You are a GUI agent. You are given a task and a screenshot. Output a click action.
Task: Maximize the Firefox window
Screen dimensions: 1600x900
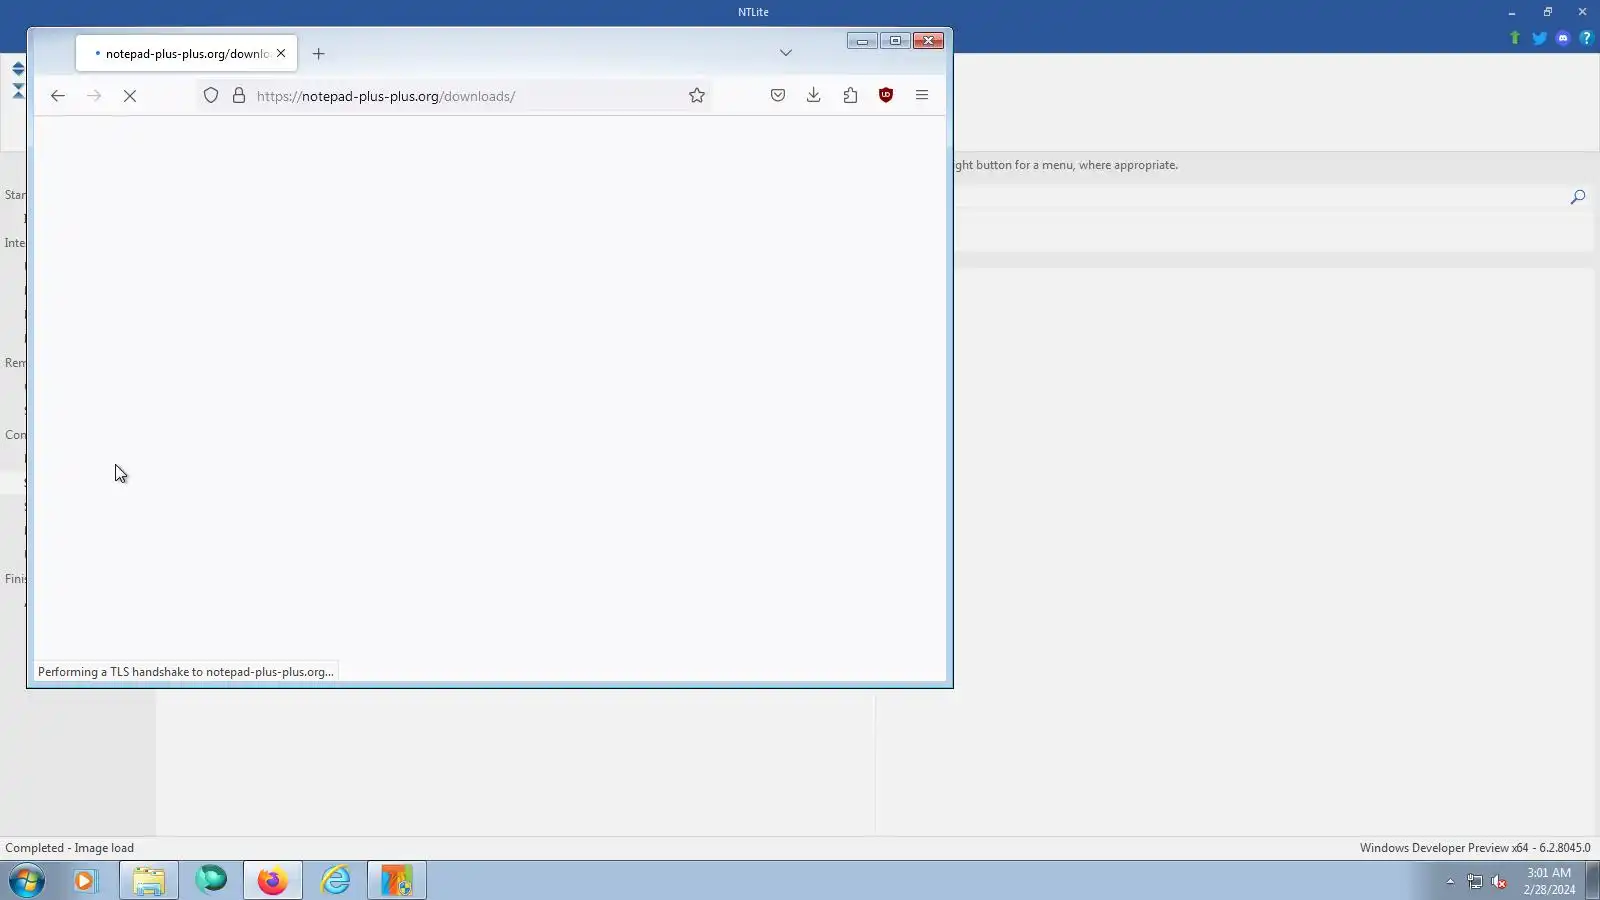(895, 41)
